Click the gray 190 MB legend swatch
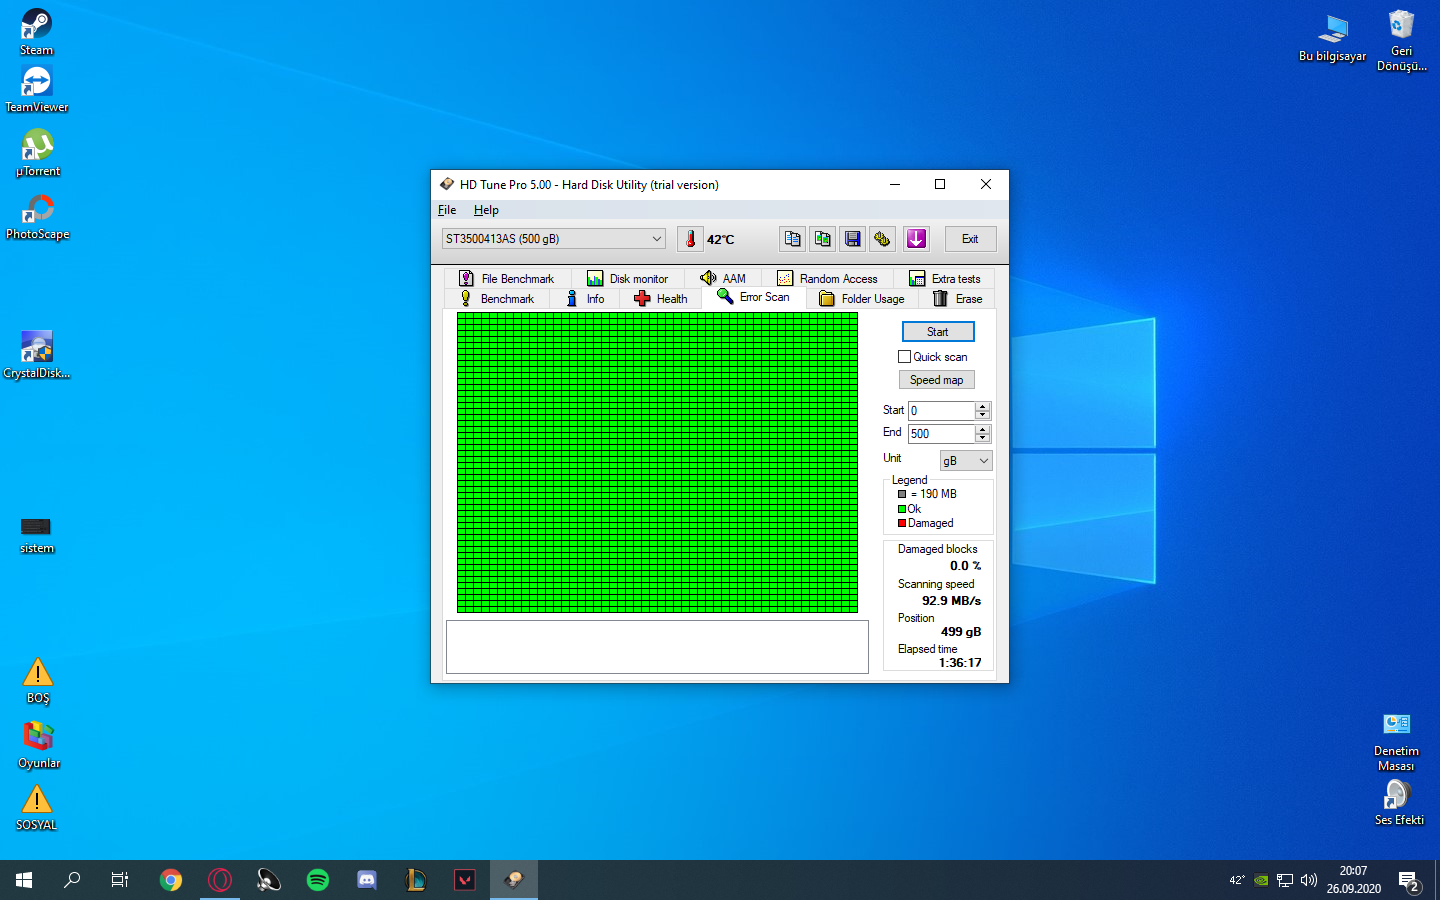 (x=902, y=494)
